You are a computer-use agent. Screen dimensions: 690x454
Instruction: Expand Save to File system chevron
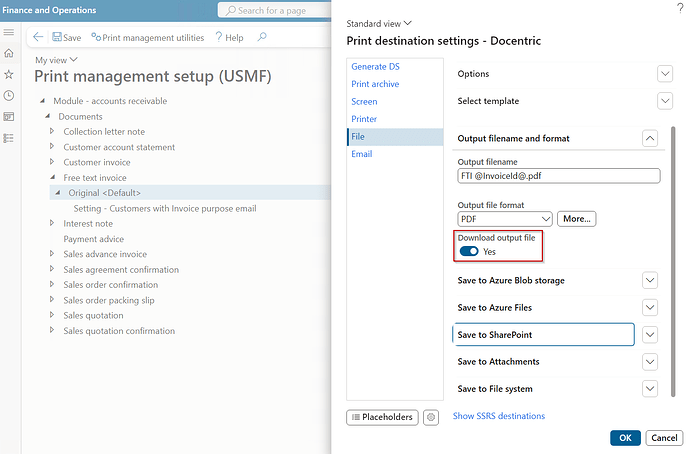(x=650, y=388)
